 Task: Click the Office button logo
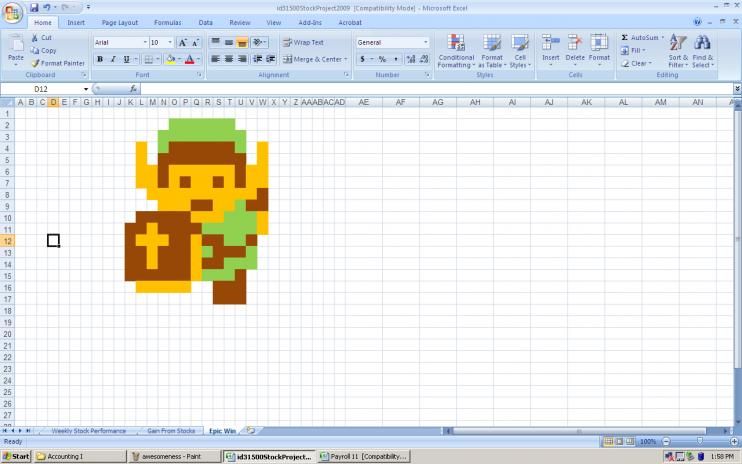coord(13,12)
